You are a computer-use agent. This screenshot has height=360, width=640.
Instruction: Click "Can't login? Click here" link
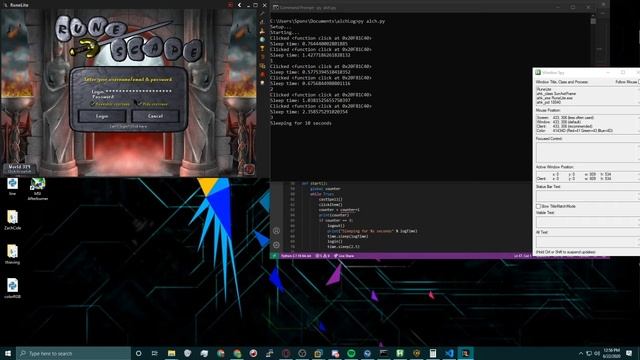click(128, 127)
